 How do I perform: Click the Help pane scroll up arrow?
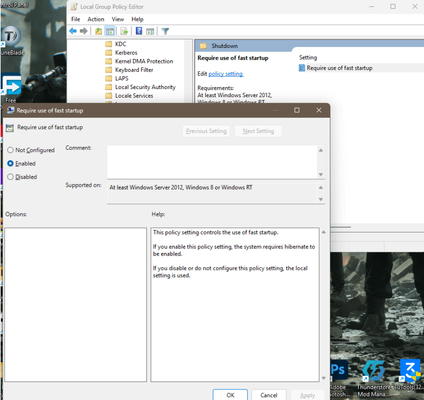[324, 232]
